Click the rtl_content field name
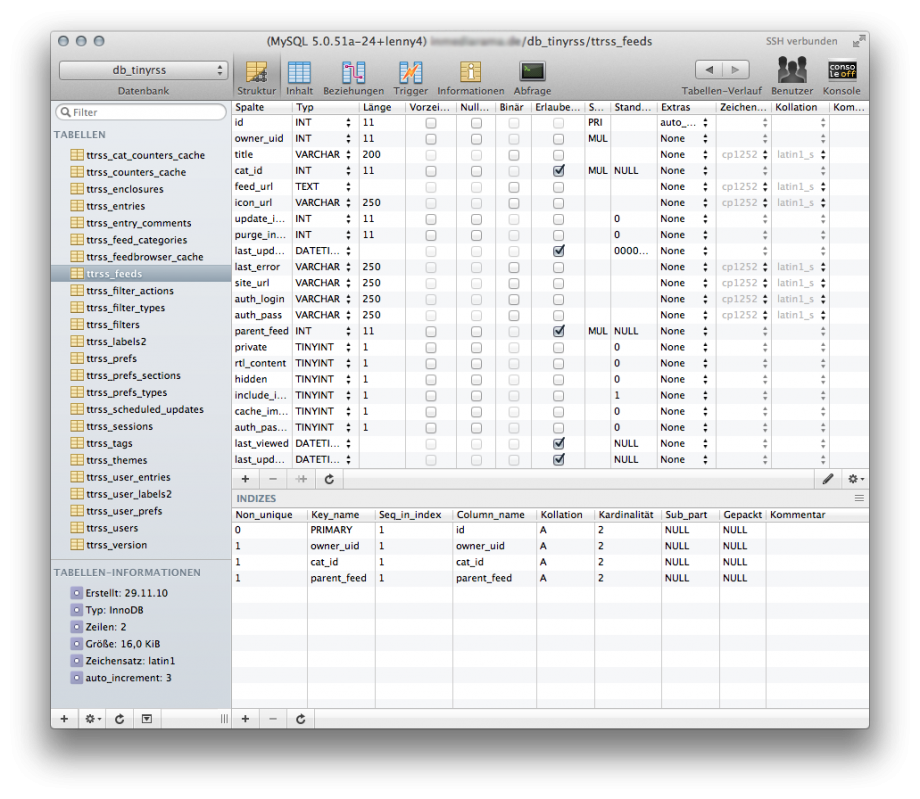Viewport: 920px width, 799px height. pos(261,364)
